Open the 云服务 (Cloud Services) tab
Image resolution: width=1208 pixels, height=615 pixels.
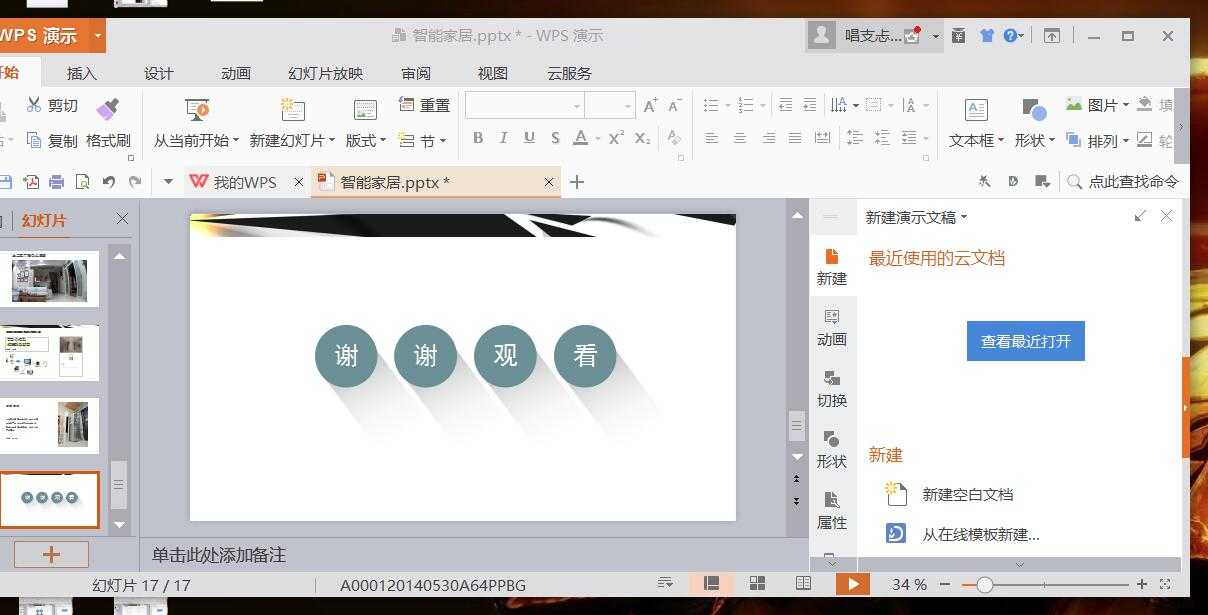point(569,73)
